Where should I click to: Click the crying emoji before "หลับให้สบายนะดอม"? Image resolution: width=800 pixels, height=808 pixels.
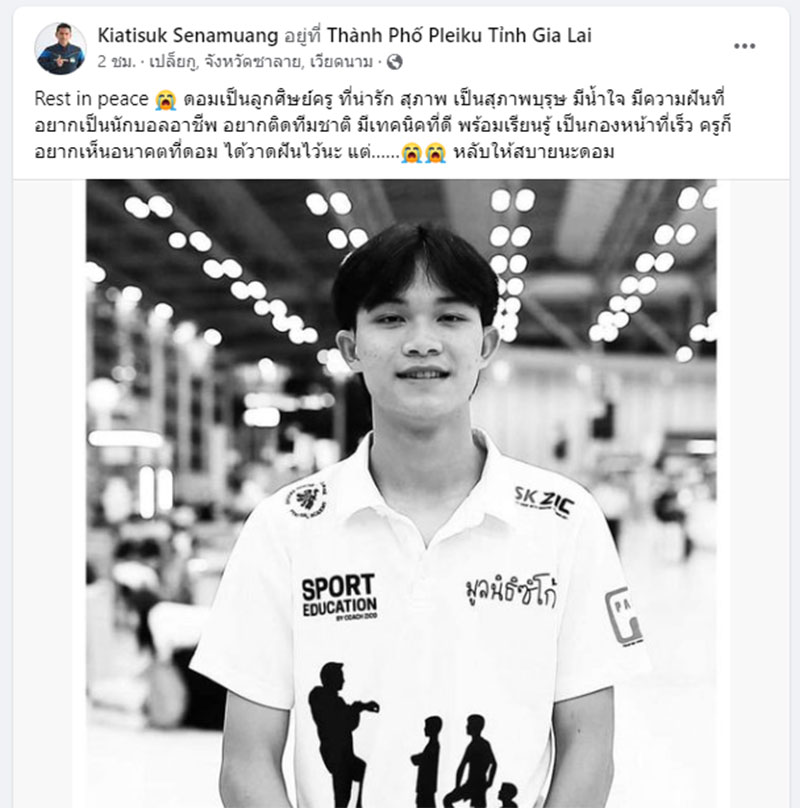coord(435,153)
